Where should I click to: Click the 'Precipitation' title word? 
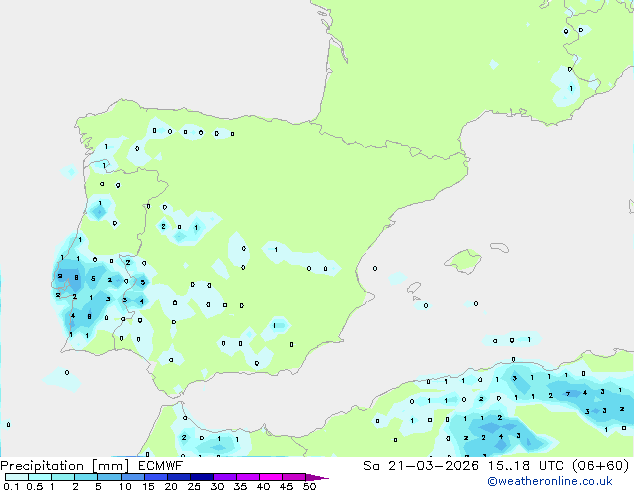[42, 466]
